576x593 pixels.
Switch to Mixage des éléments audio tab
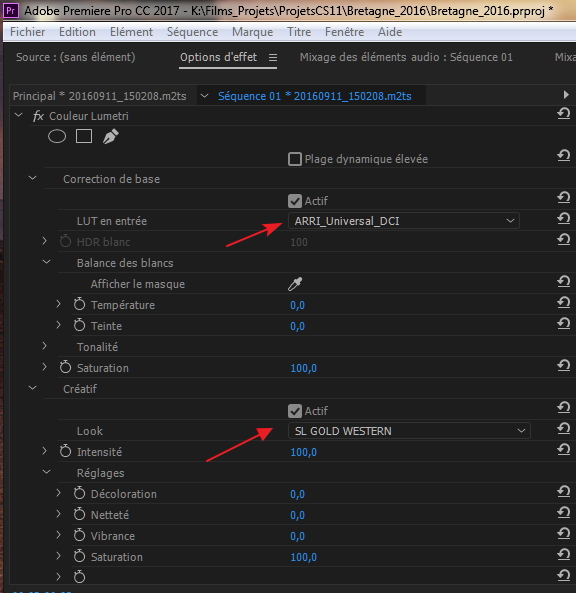406,57
